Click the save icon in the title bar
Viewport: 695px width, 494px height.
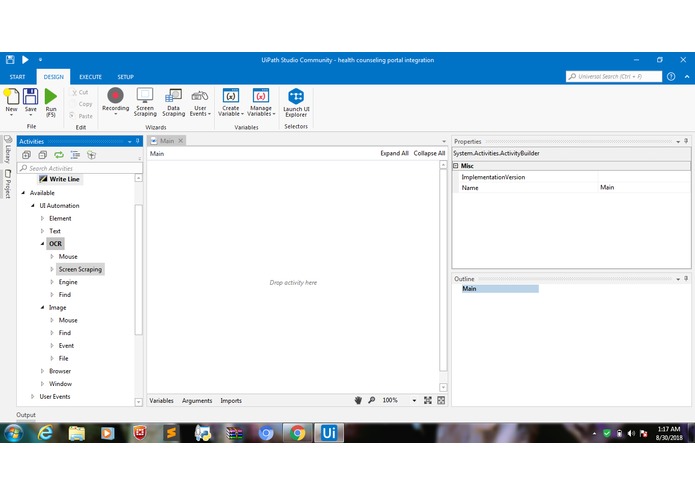[10, 59]
